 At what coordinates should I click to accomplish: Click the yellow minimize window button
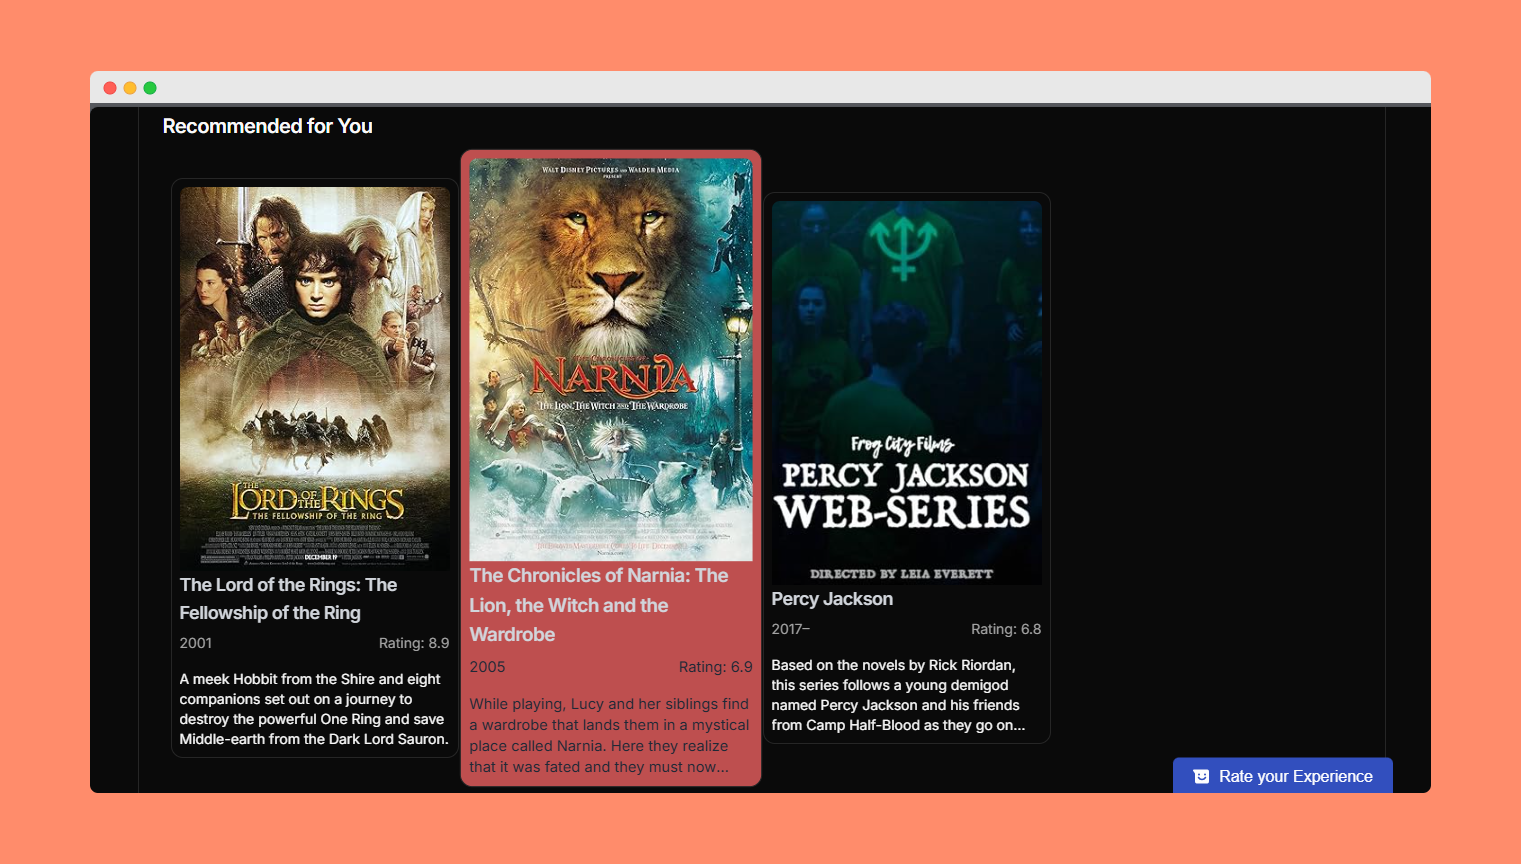(x=130, y=88)
